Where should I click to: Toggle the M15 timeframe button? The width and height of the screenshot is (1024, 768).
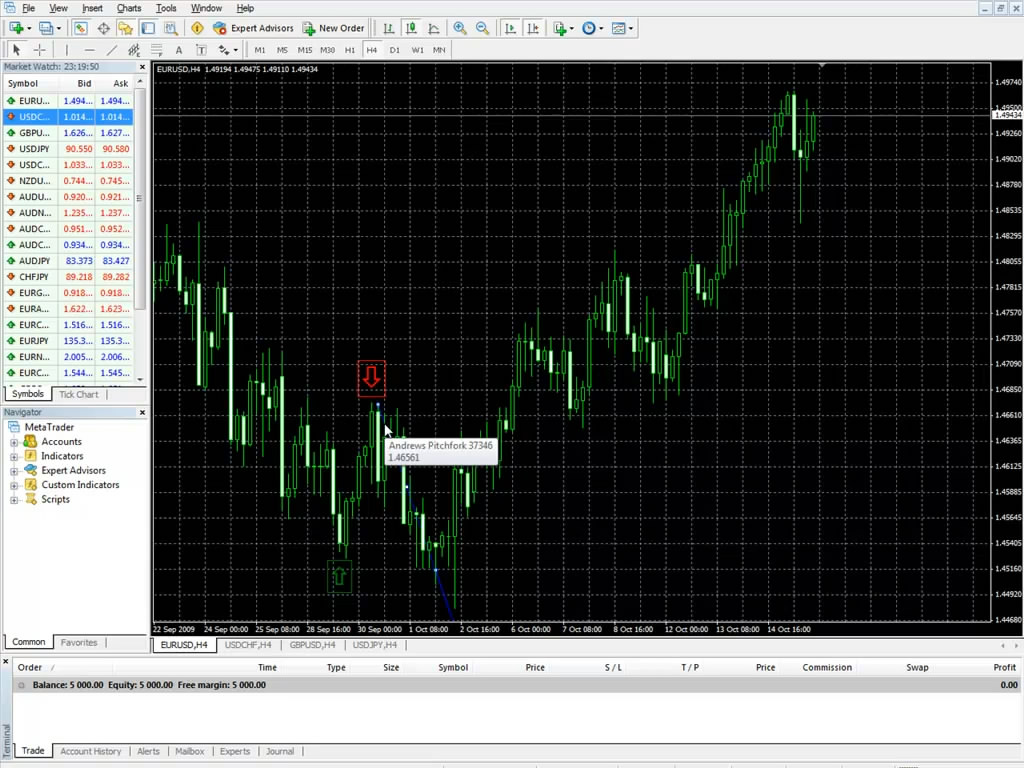coord(305,50)
